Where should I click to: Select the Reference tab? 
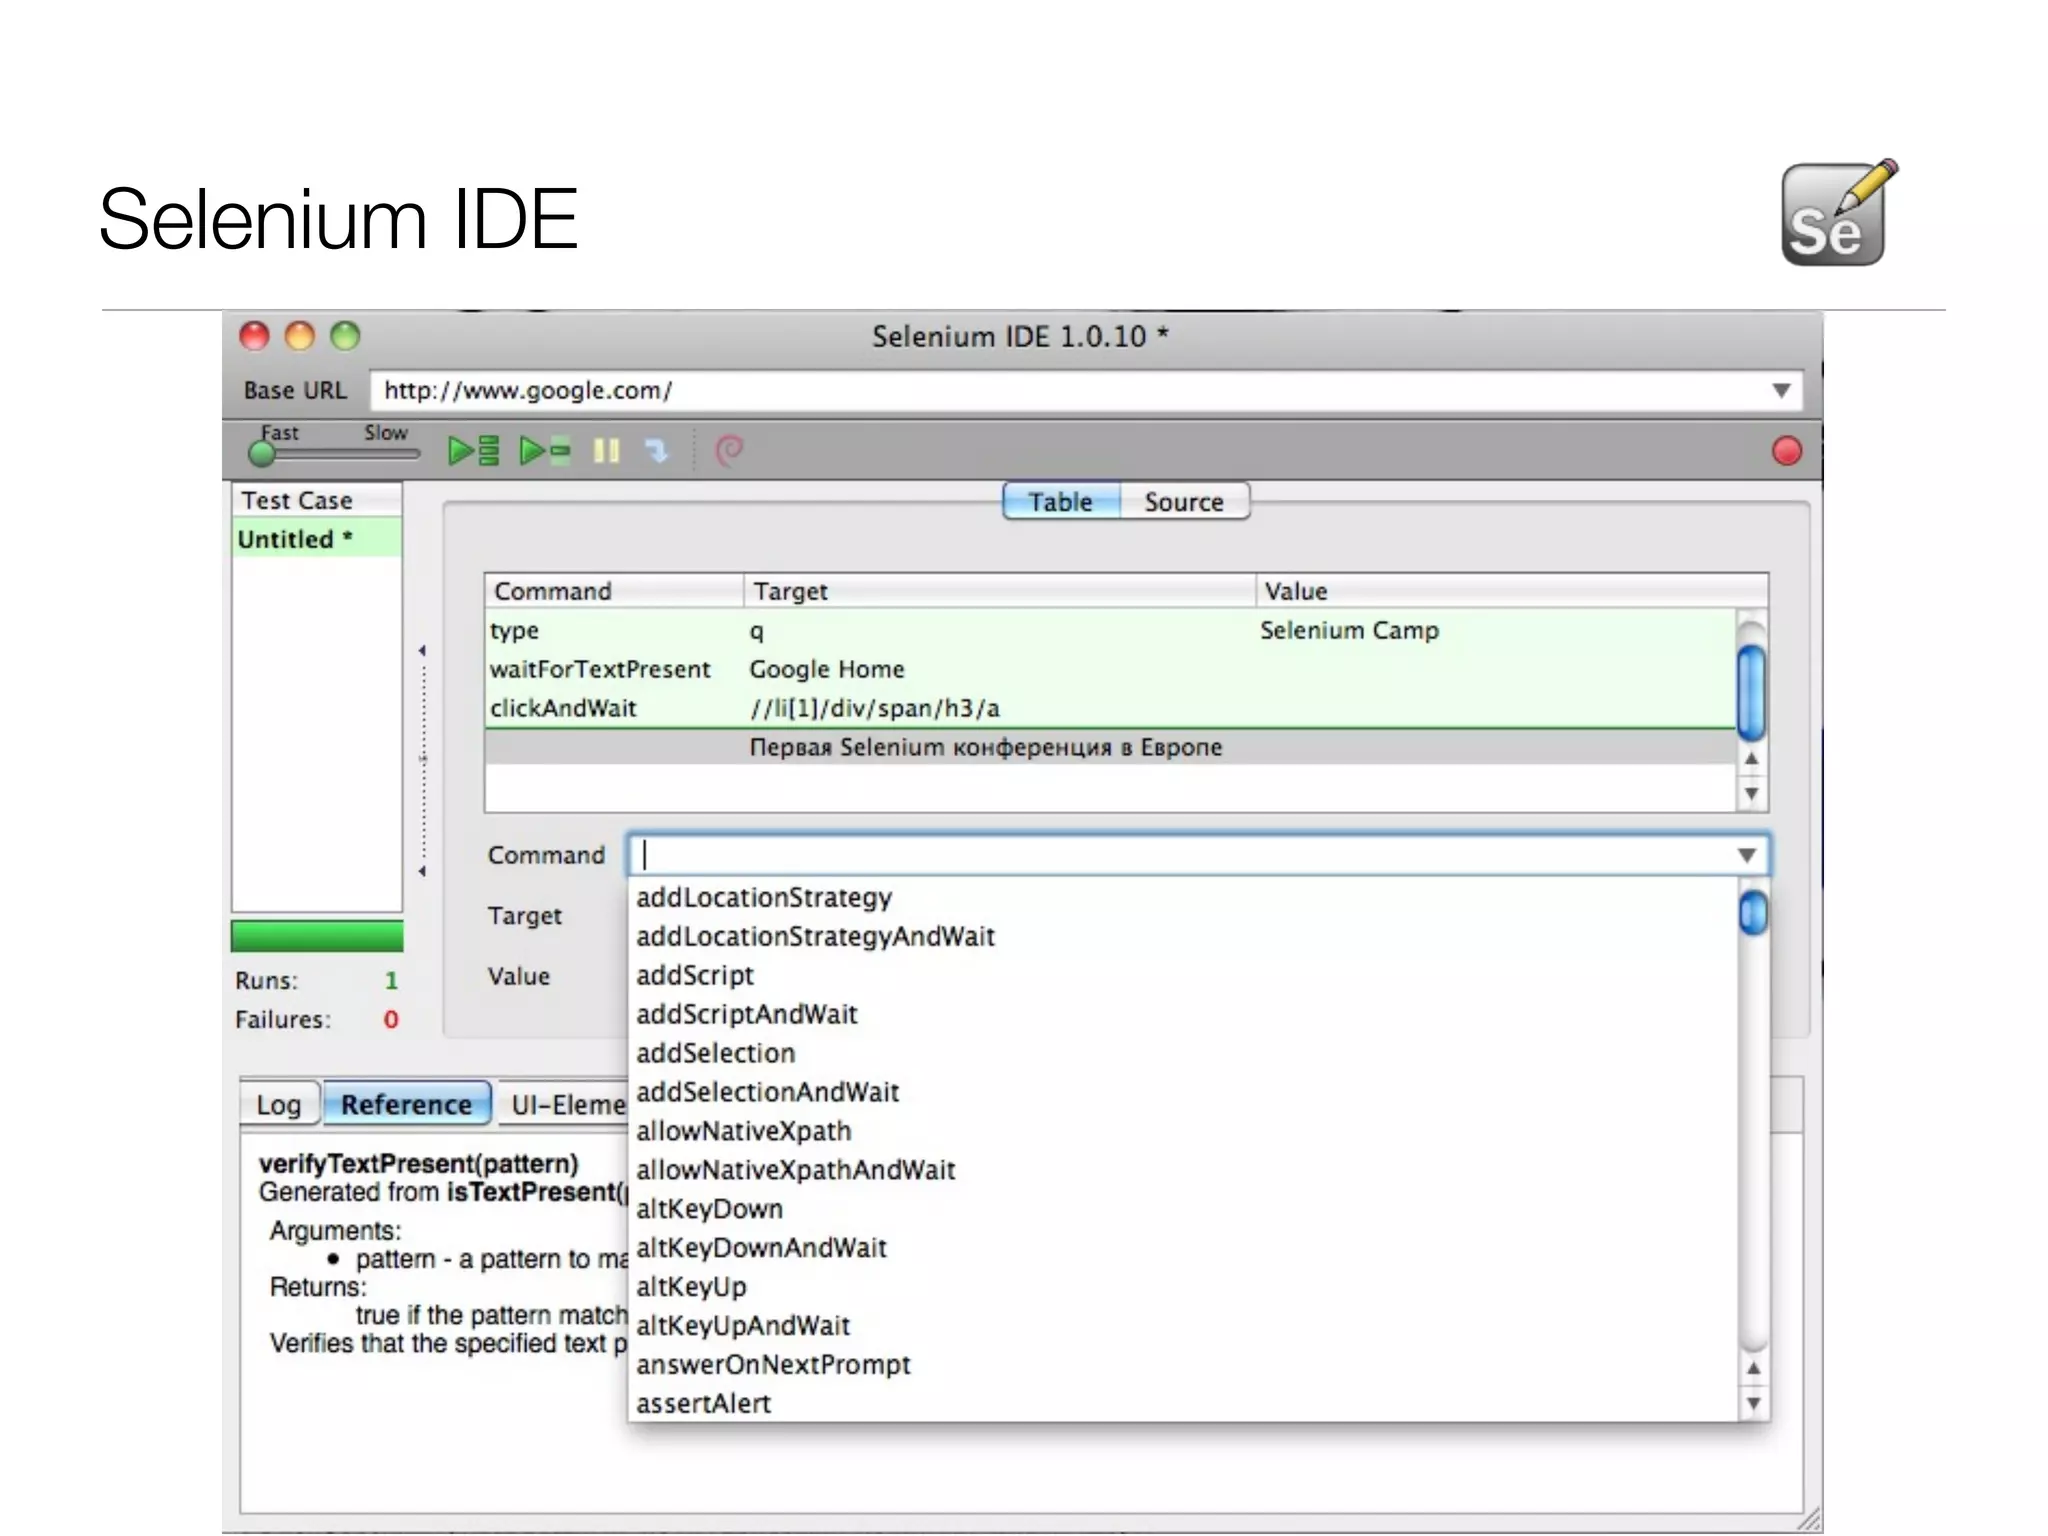406,1104
